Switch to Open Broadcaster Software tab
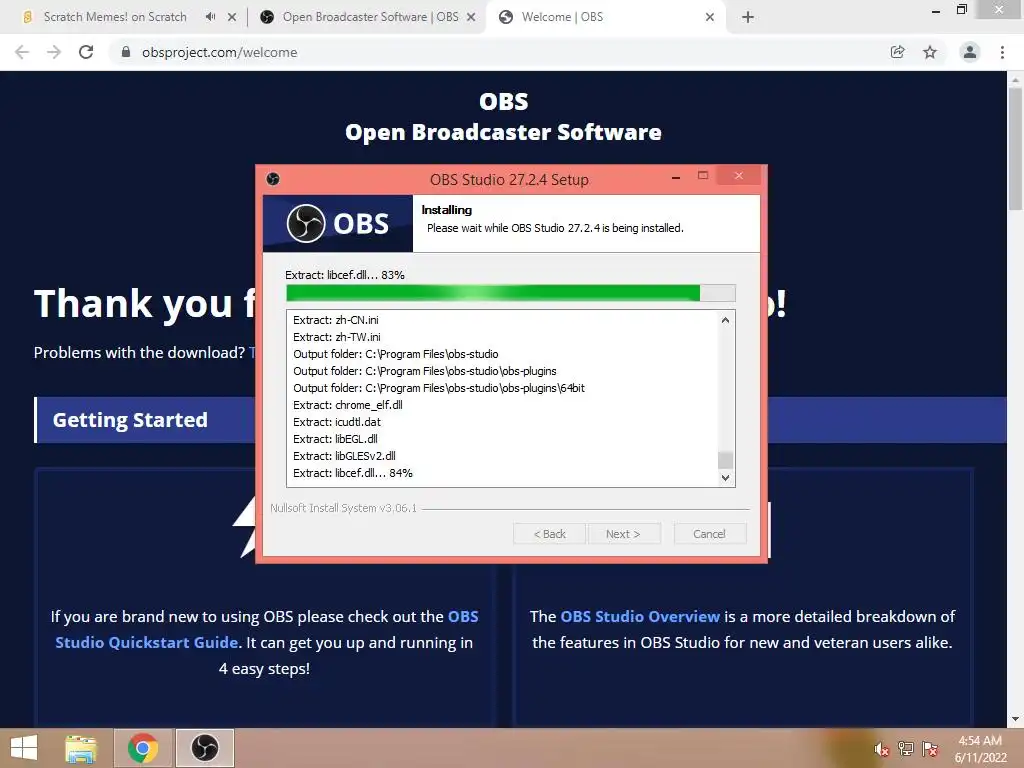This screenshot has height=768, width=1024. [x=370, y=17]
